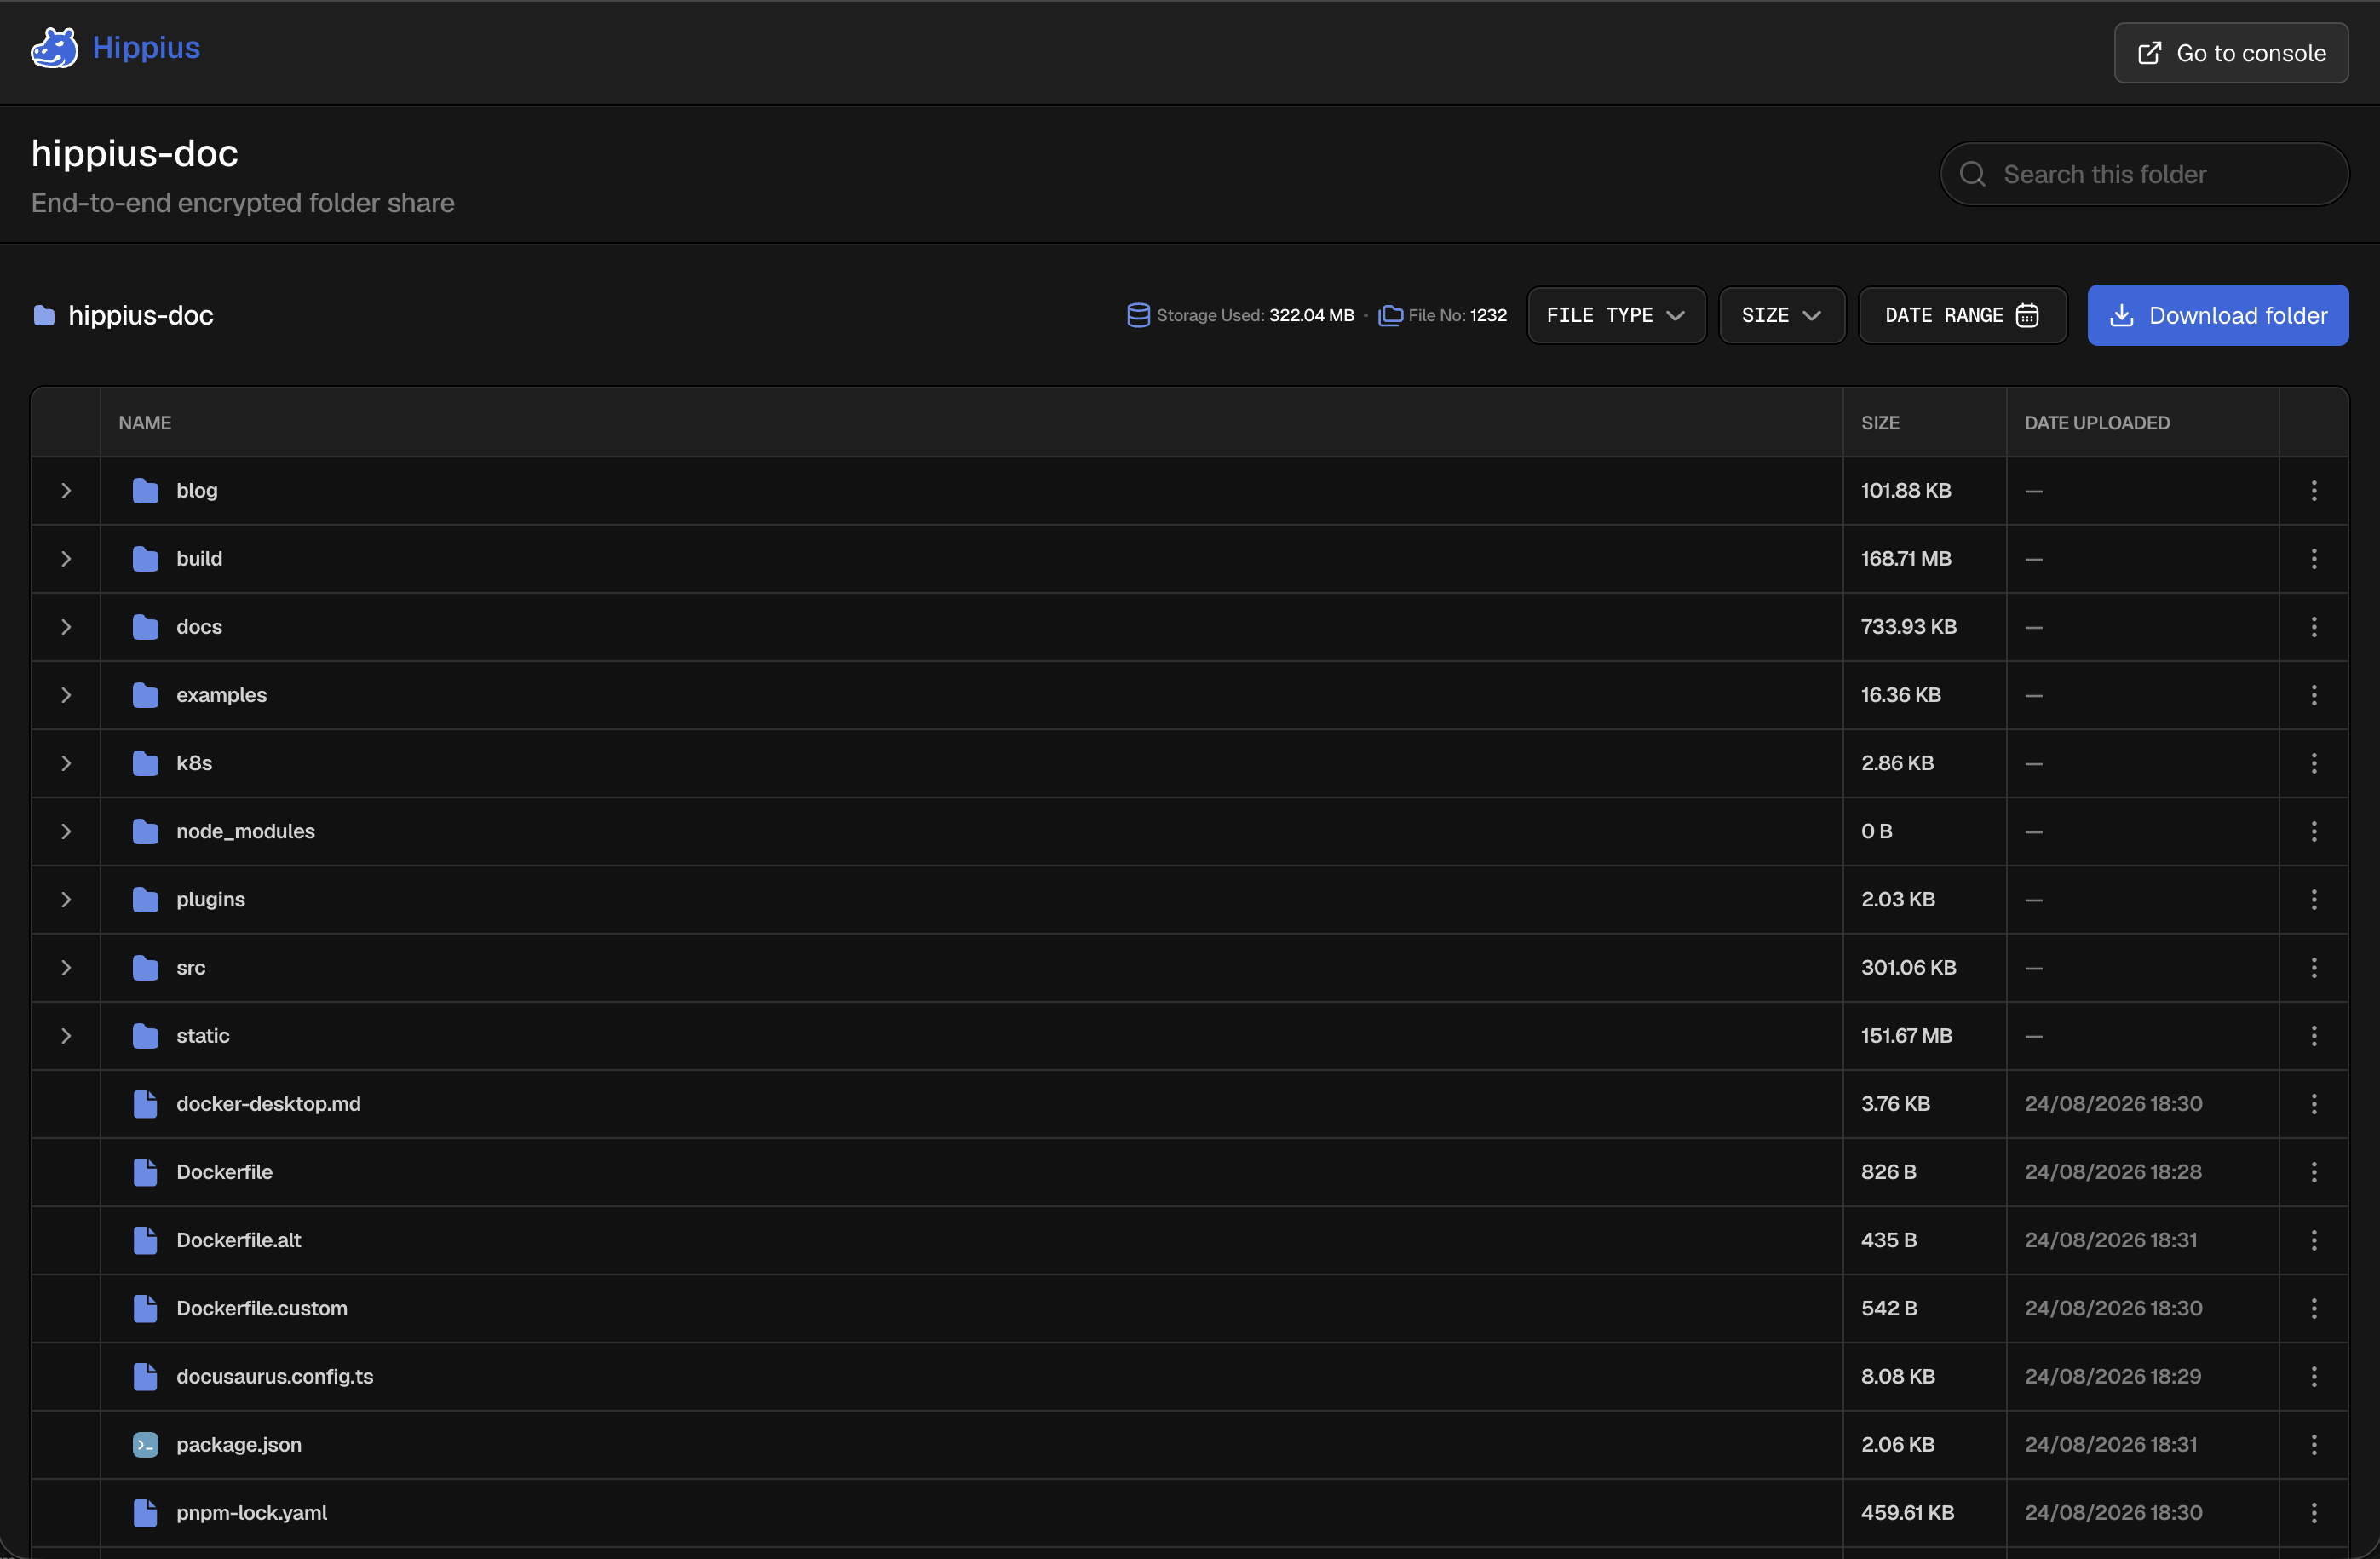Expand the plugins folder row

66,899
